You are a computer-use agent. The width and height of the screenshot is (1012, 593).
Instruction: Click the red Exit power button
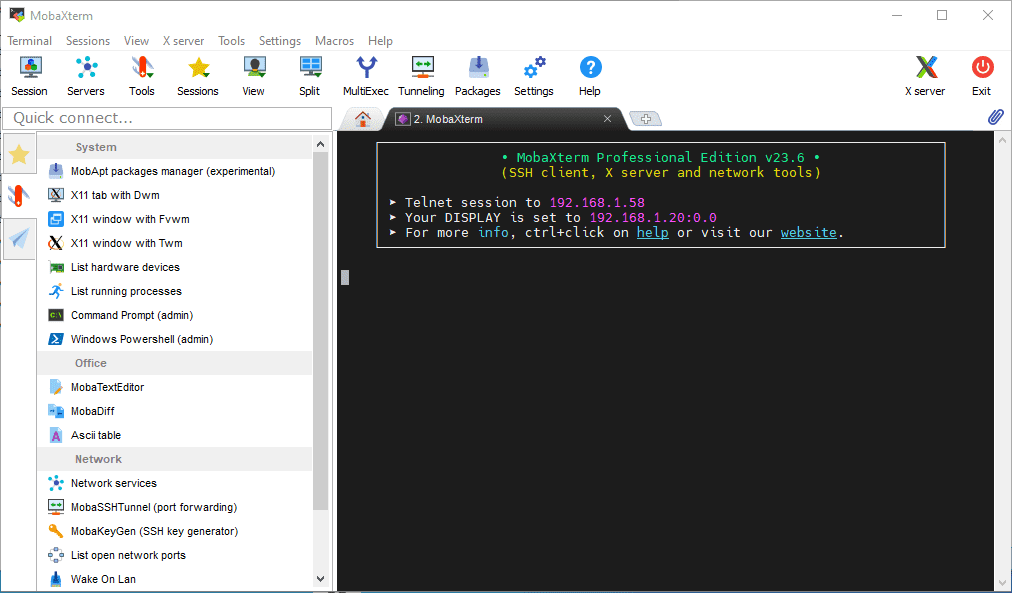coord(982,76)
